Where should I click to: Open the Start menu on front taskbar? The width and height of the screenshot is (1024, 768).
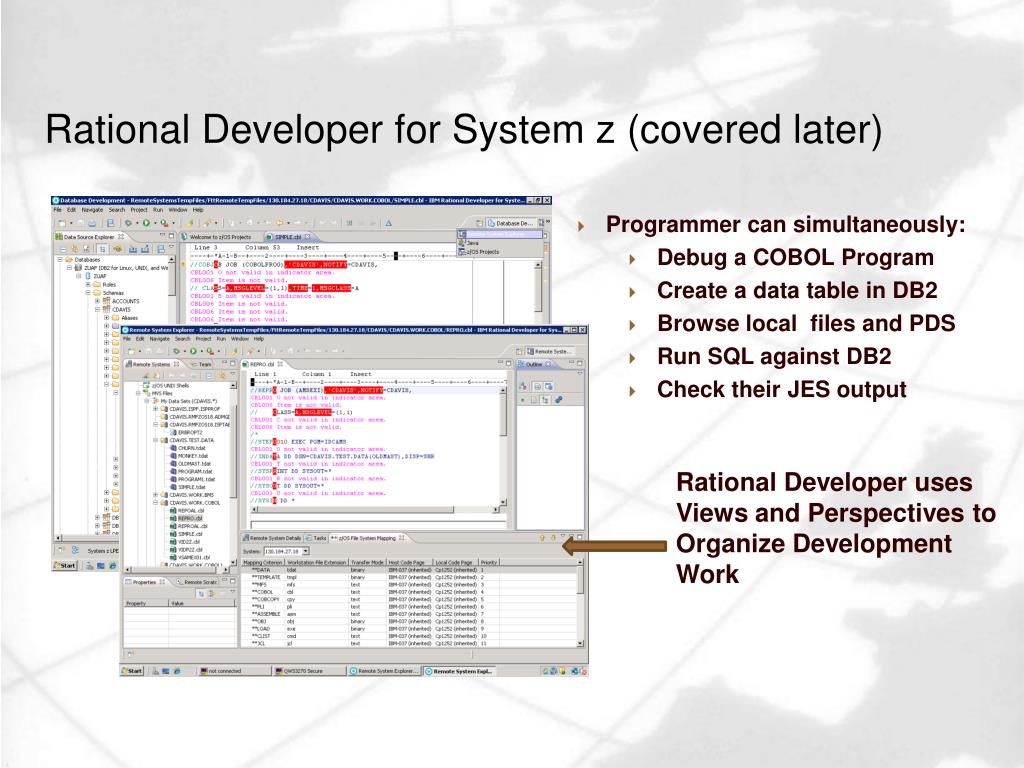click(132, 671)
